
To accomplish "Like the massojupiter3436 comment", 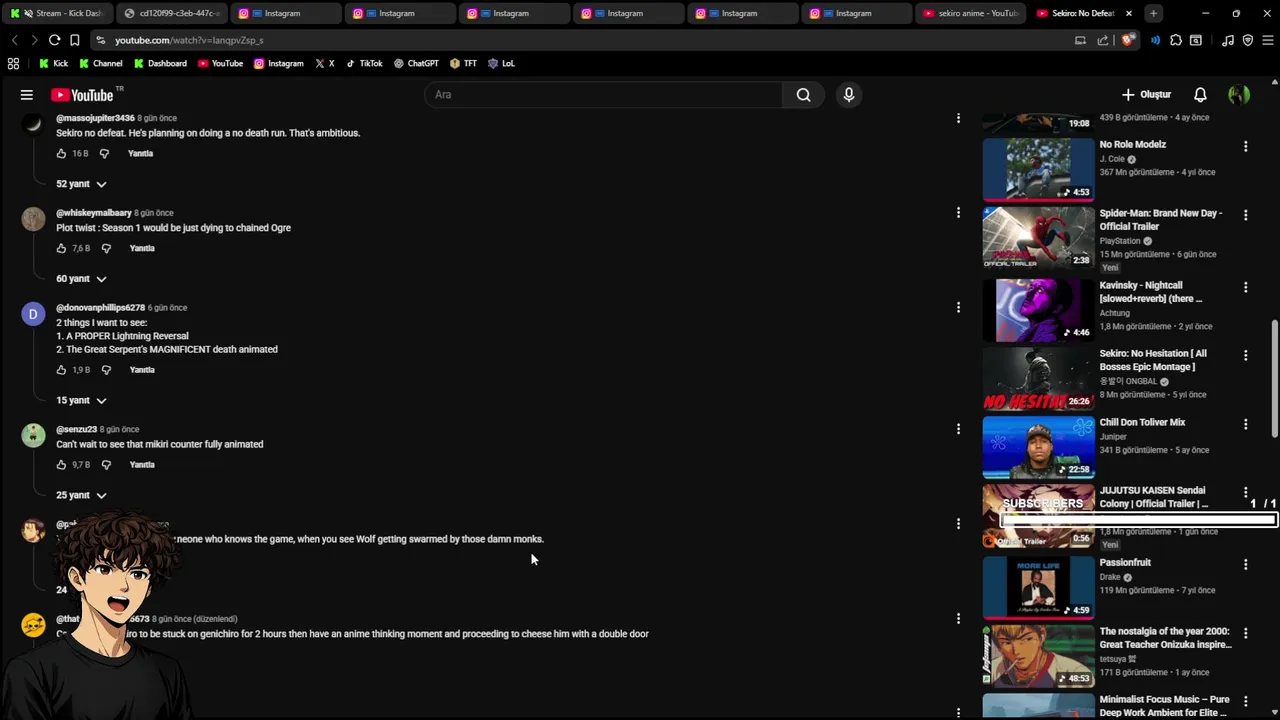I will (x=61, y=153).
